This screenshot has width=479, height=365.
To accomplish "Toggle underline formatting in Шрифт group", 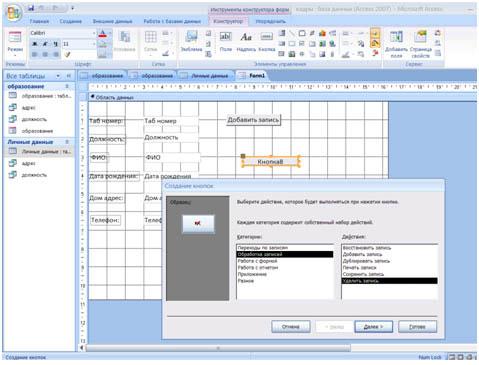I will point(56,44).
